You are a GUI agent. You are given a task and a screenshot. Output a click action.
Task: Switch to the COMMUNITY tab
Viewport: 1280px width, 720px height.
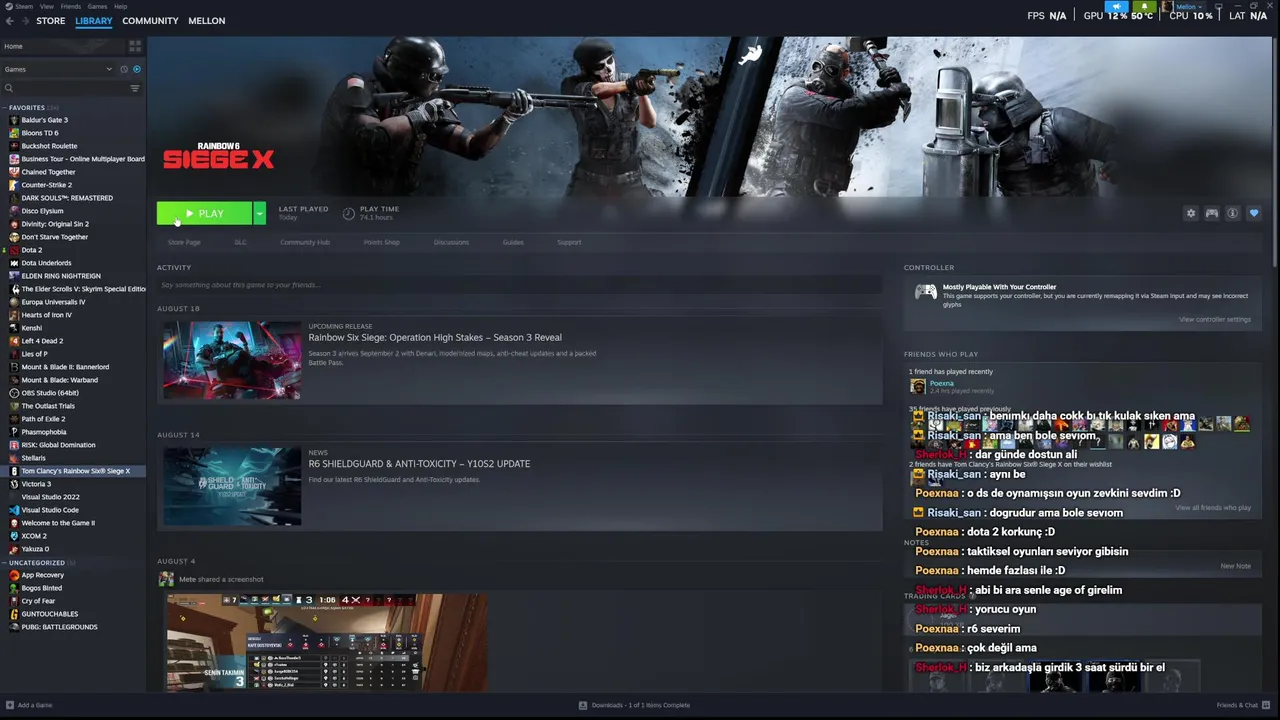pos(150,21)
